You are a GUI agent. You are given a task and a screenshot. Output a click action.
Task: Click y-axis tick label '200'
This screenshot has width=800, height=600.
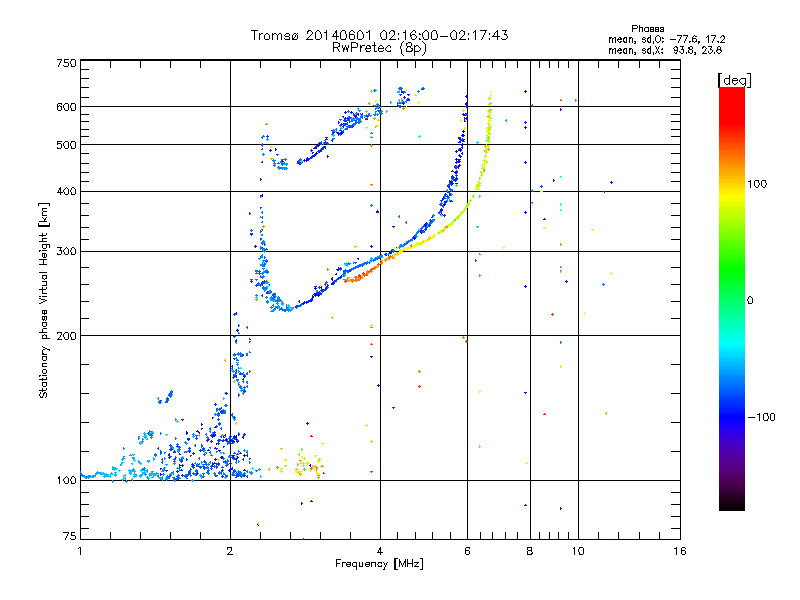pos(66,336)
